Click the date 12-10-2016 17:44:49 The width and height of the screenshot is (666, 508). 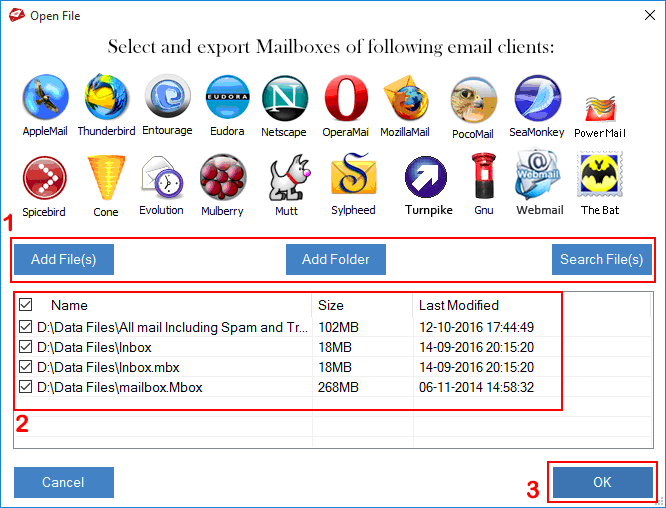pyautogui.click(x=477, y=327)
